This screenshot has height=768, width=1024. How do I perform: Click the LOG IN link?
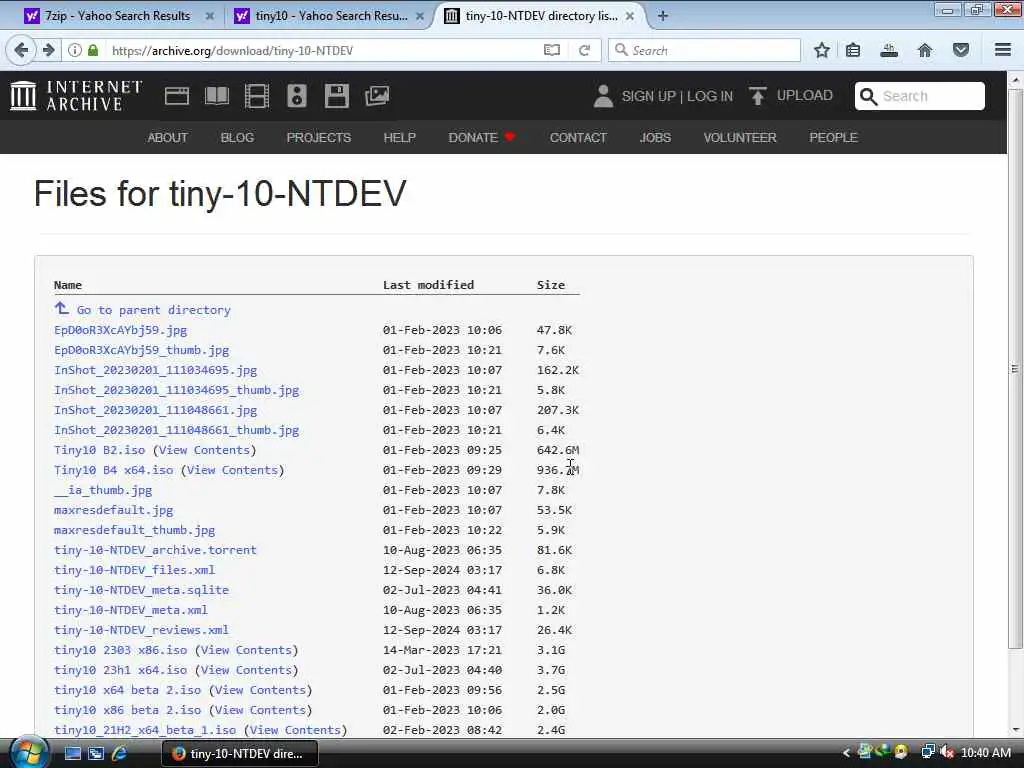pyautogui.click(x=710, y=96)
